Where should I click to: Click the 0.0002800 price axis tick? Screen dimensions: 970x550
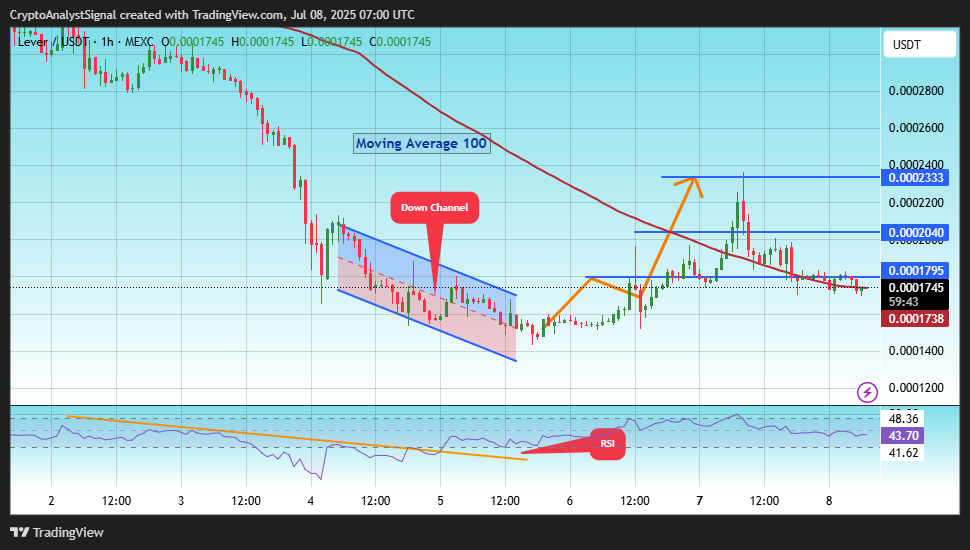[x=916, y=91]
